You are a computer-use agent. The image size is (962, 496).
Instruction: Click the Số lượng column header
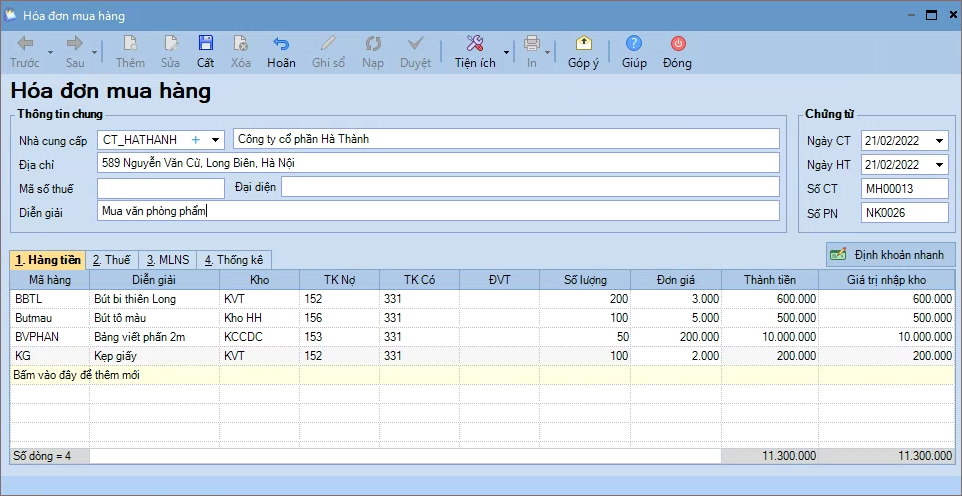(x=585, y=280)
